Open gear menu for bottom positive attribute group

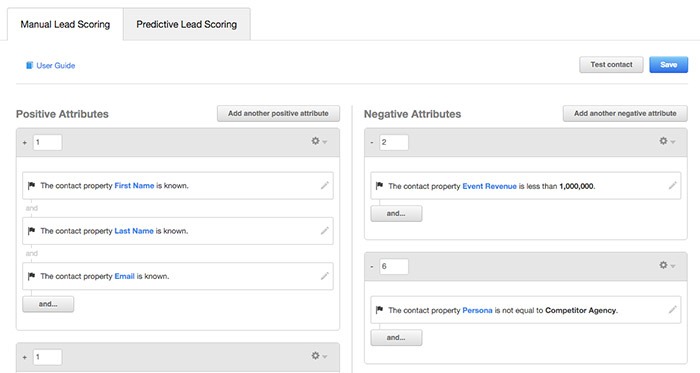click(319, 356)
